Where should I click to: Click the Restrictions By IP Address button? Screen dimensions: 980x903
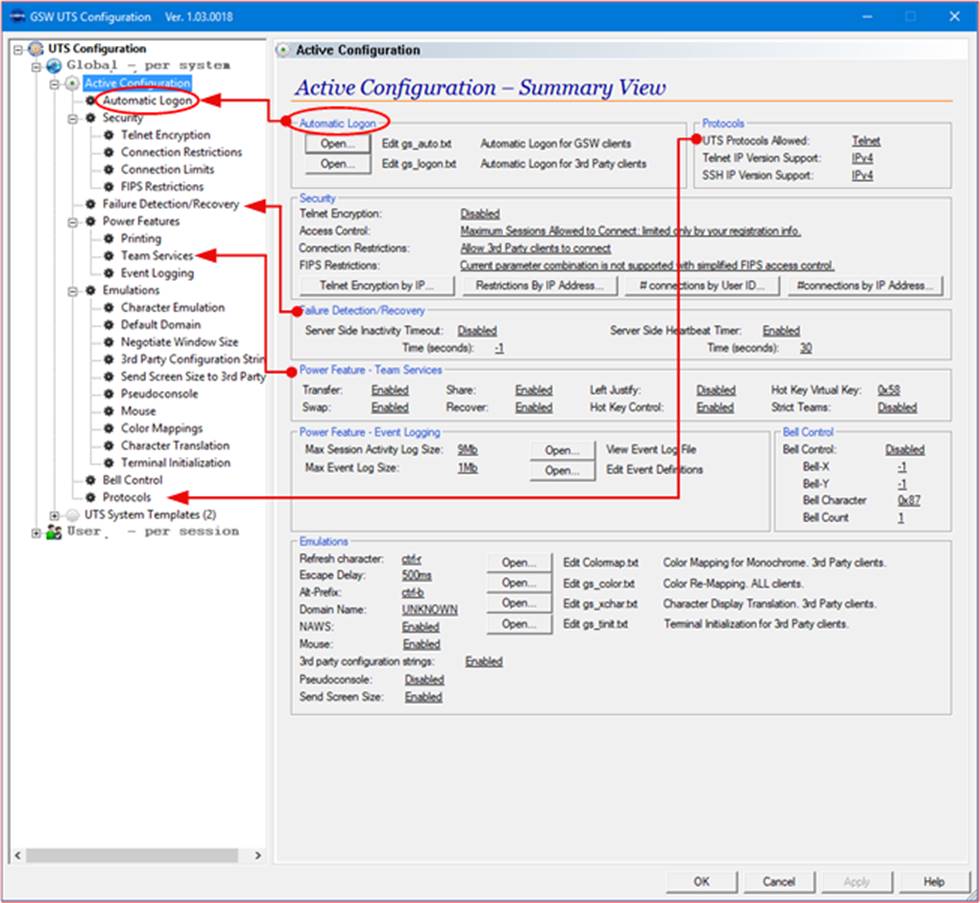[540, 286]
